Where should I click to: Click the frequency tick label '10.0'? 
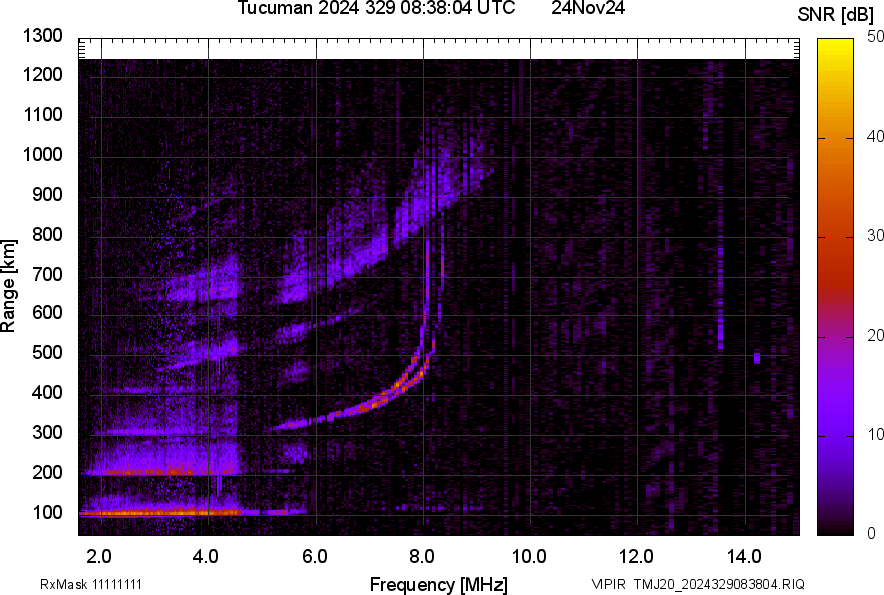(529, 557)
